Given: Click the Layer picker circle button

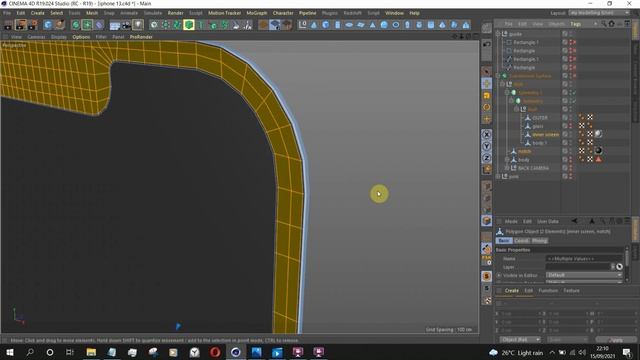Looking at the screenshot, I should coord(619,267).
